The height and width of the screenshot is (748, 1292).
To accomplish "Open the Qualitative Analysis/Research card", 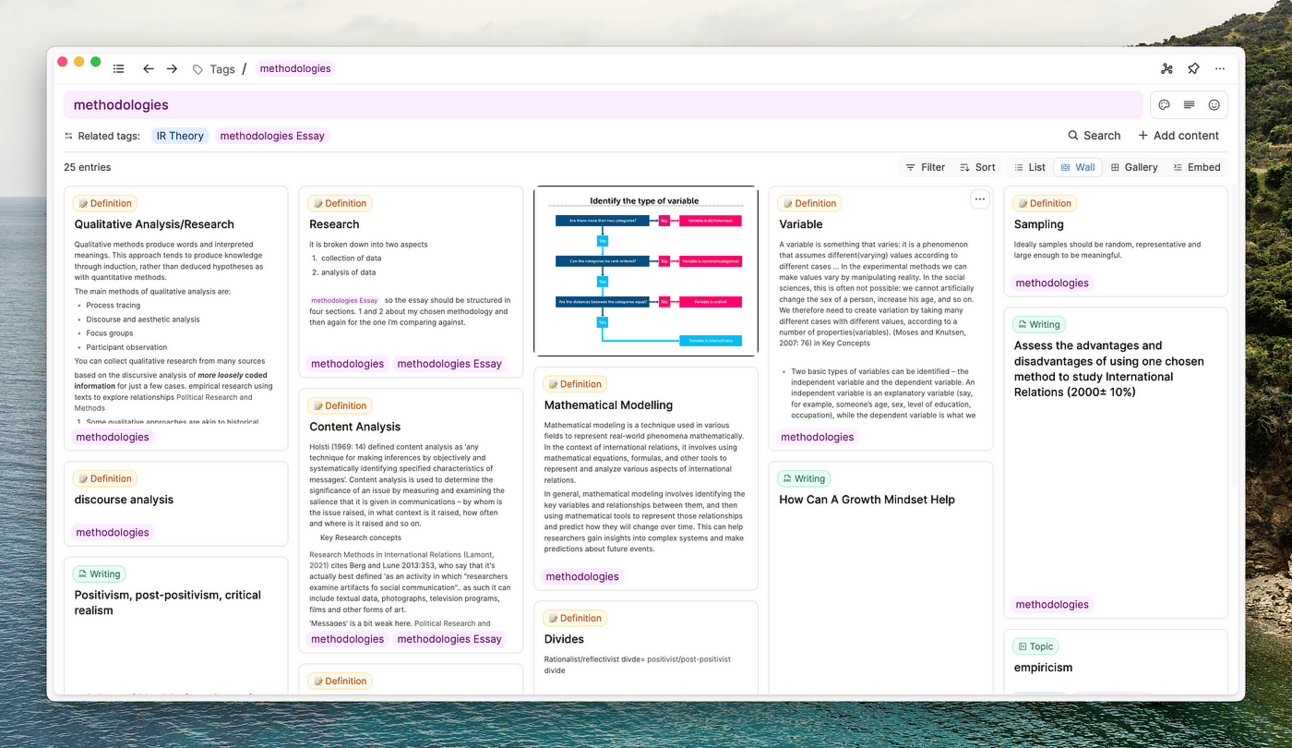I will tap(176, 318).
